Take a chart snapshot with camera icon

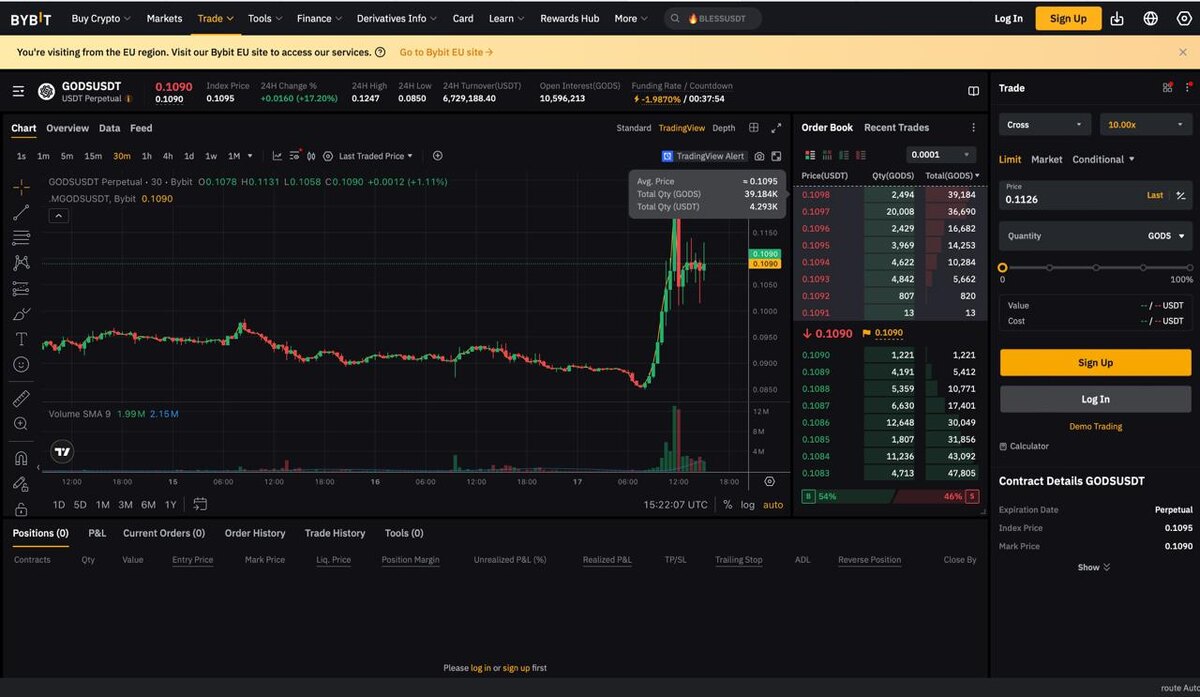point(760,156)
